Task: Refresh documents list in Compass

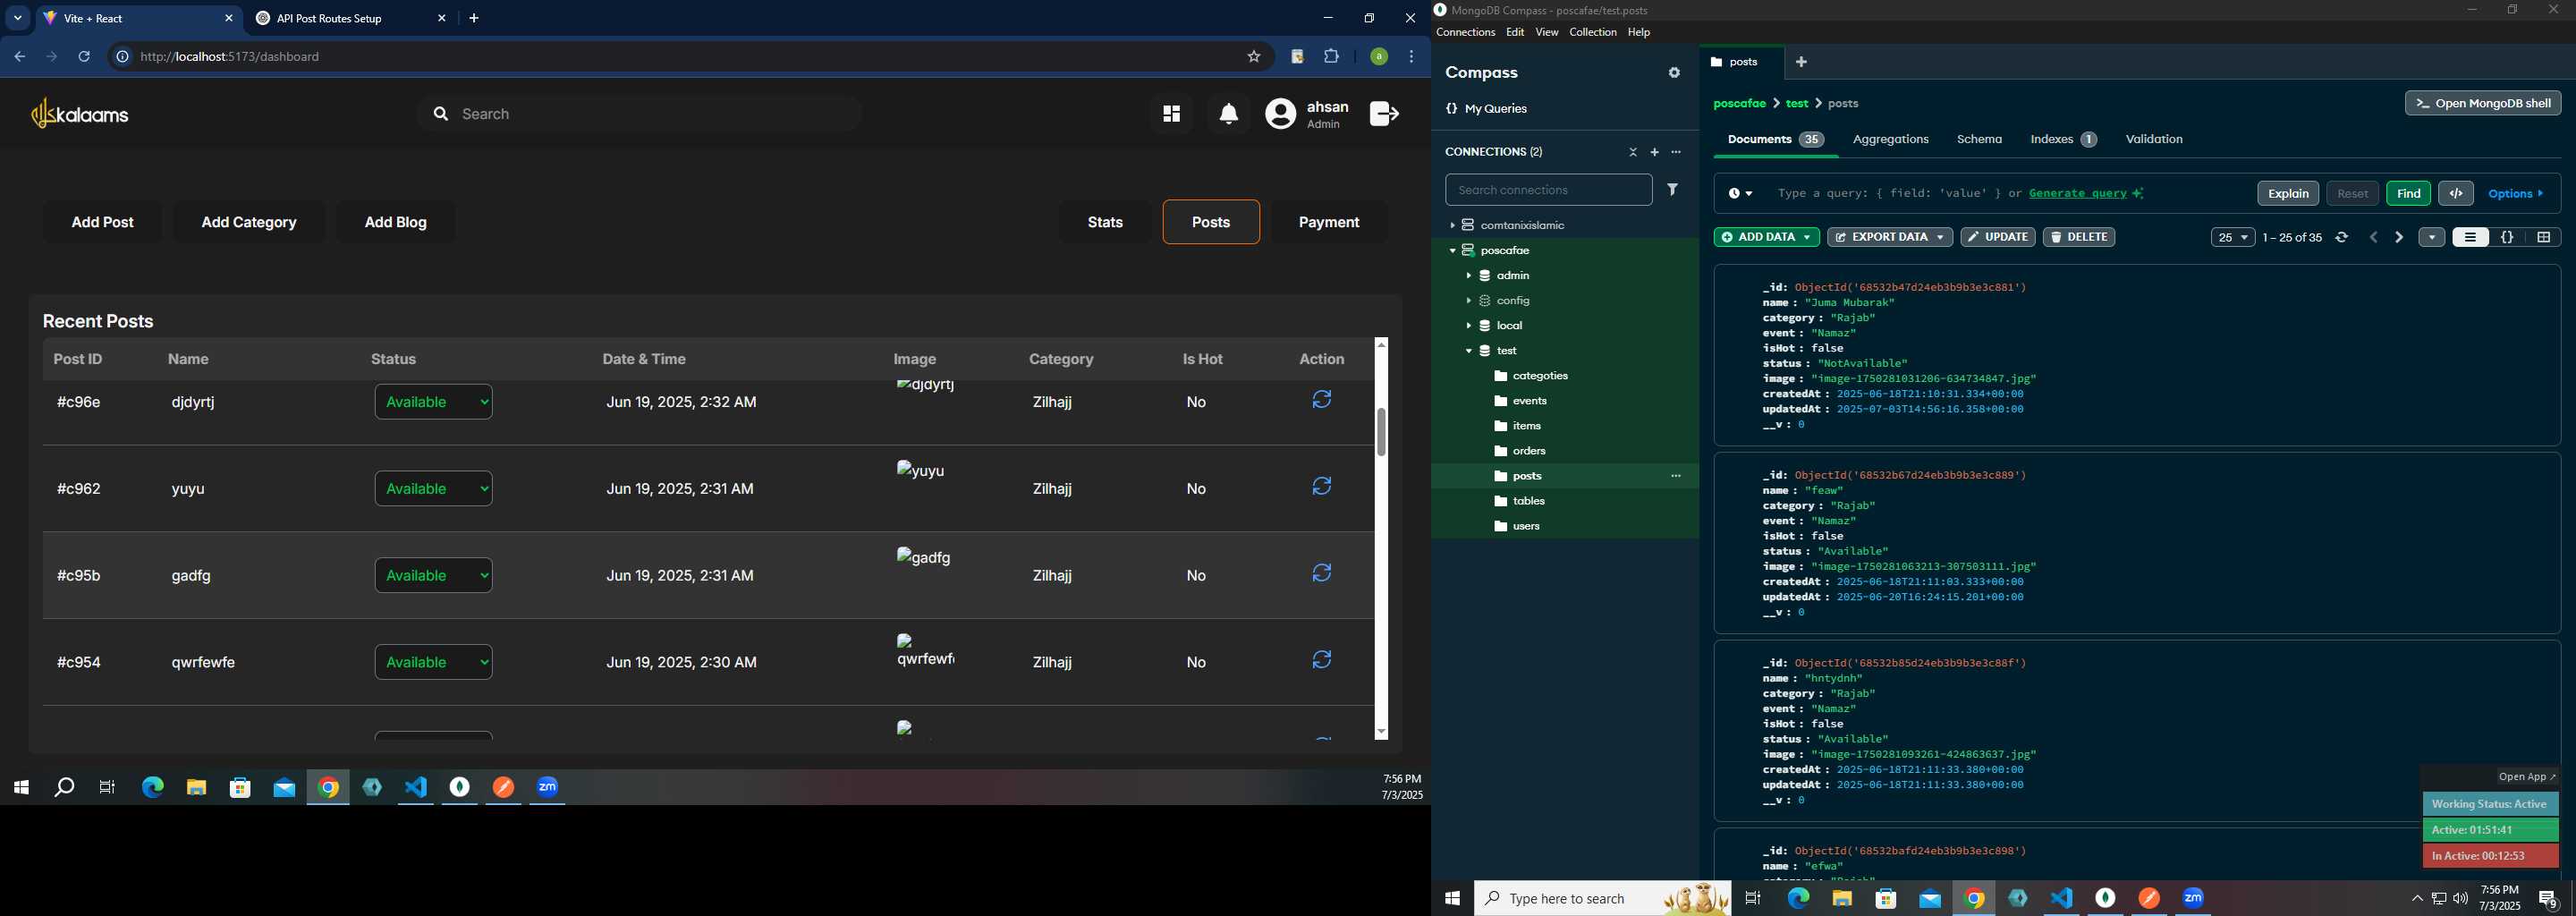Action: (2342, 238)
